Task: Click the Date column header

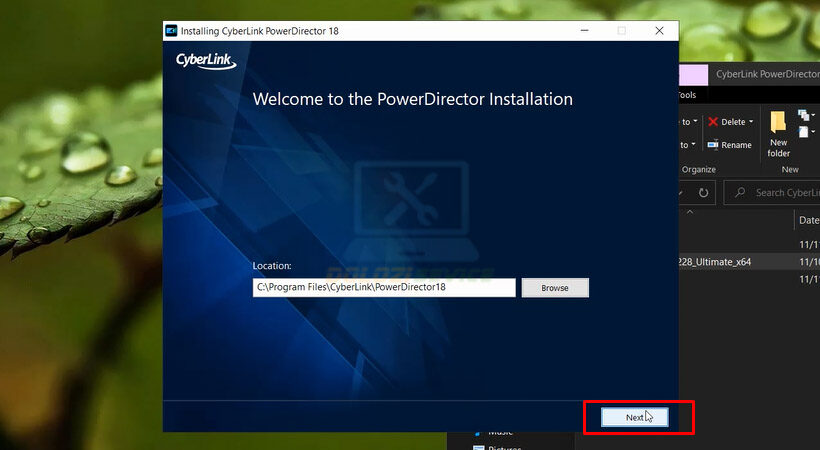Action: [807, 220]
